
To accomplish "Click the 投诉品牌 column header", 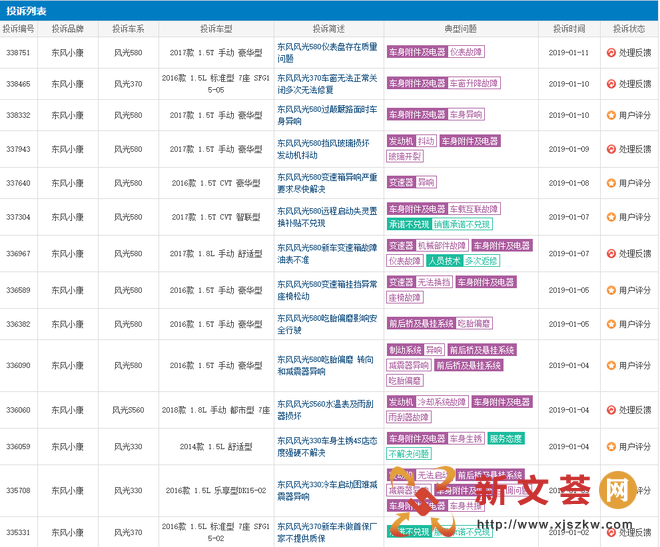I will coord(67,29).
